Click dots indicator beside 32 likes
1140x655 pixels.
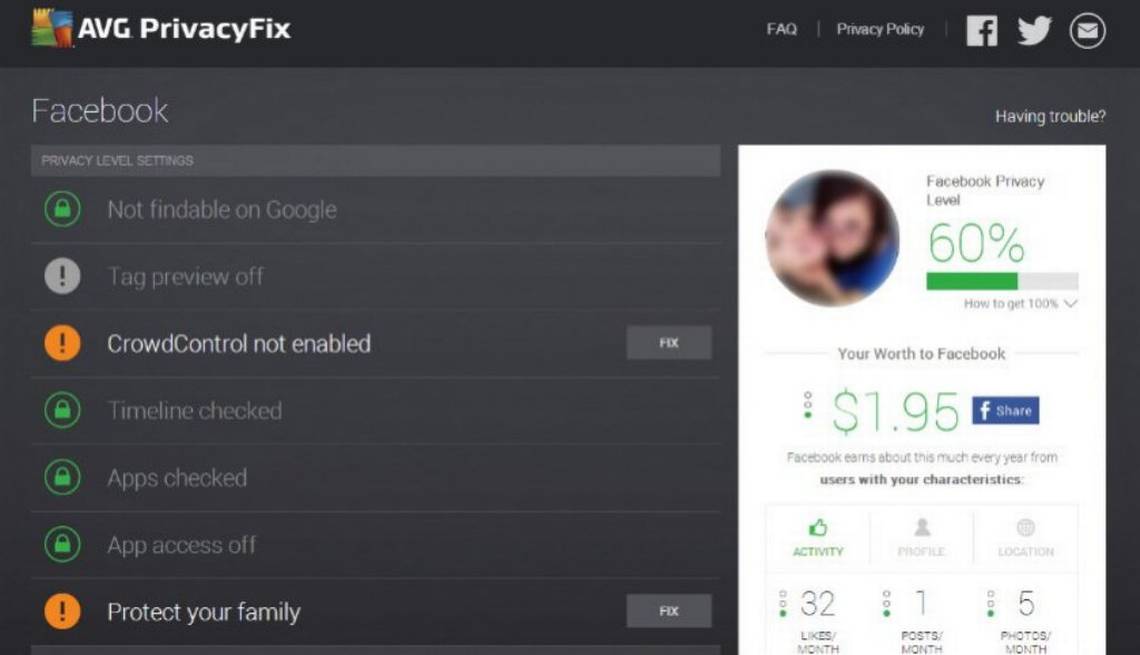[783, 603]
